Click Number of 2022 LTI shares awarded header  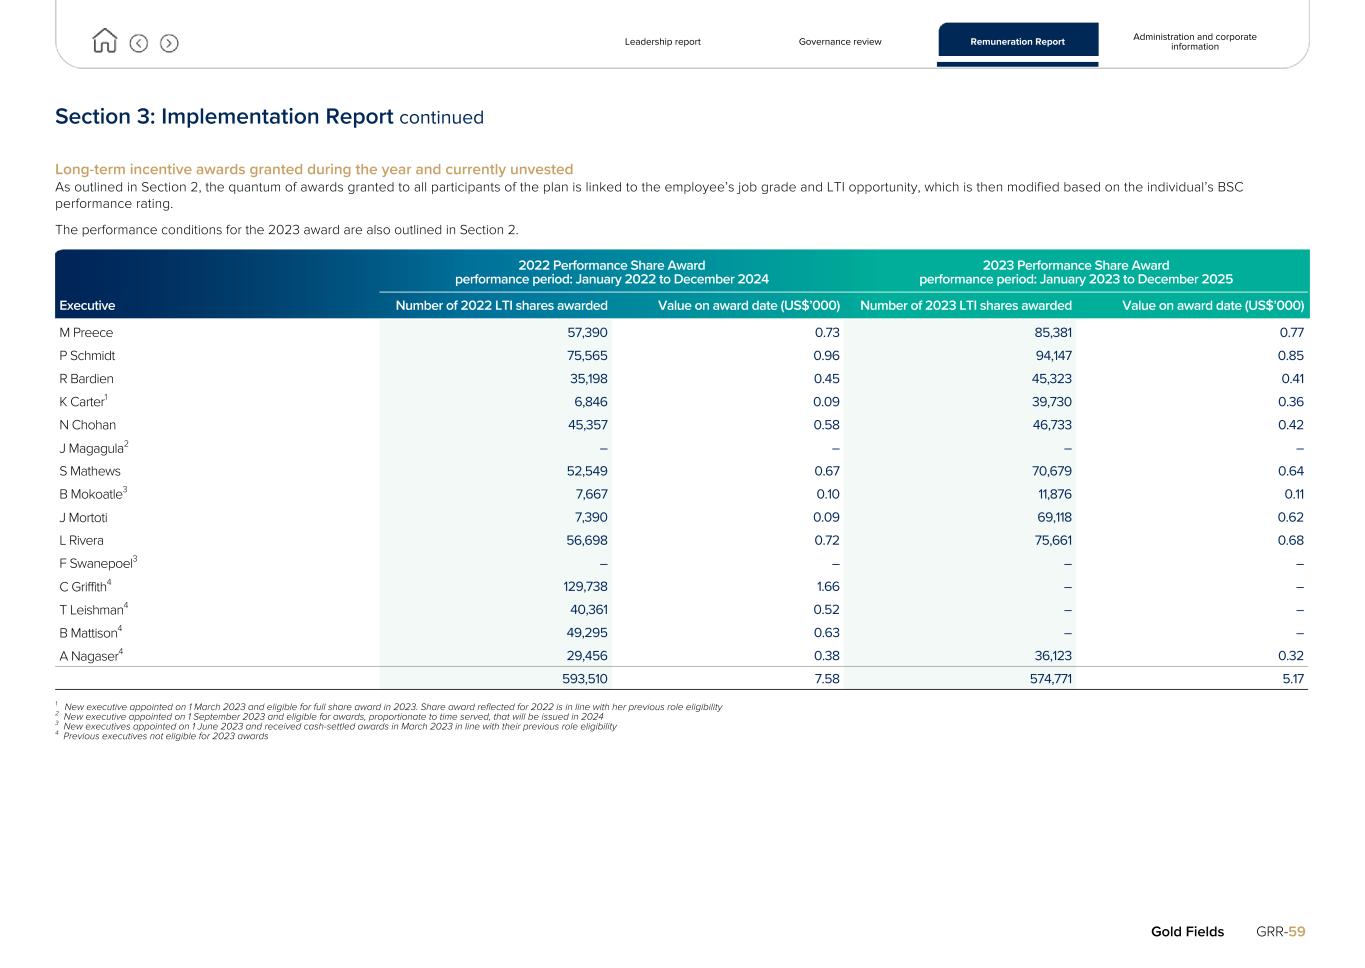[x=501, y=306]
